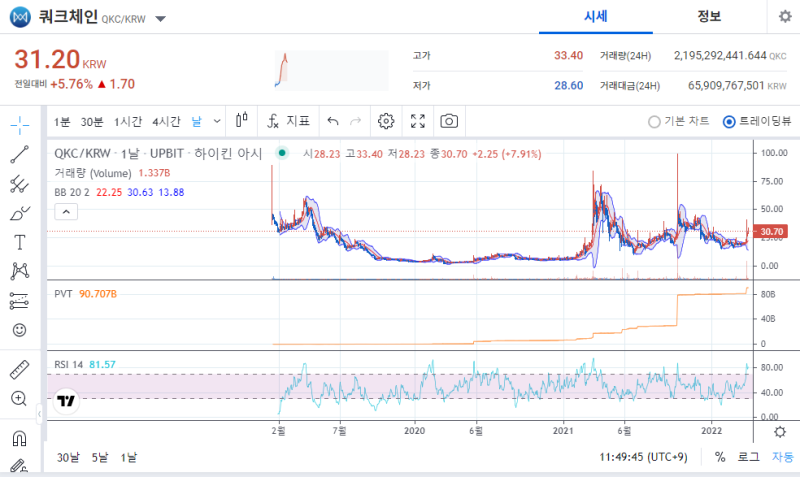Click the BB 20 2 indicator legend
Screen dimensions: 800x477
pos(71,192)
